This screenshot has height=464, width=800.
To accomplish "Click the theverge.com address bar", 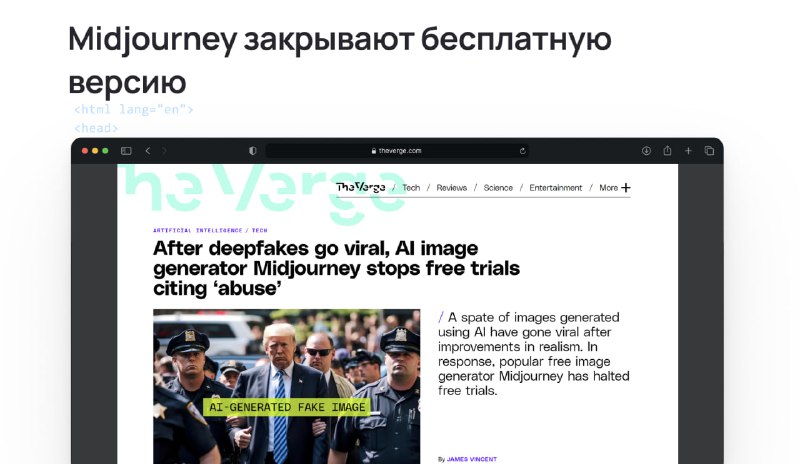I will 397,151.
